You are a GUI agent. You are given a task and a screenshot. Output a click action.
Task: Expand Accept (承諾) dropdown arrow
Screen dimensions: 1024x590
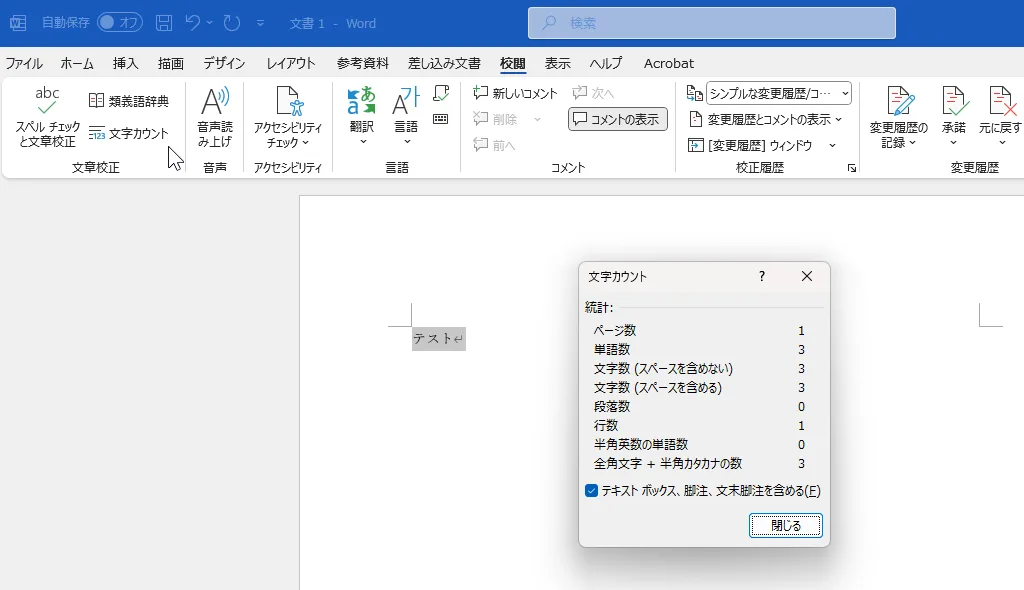tap(953, 142)
